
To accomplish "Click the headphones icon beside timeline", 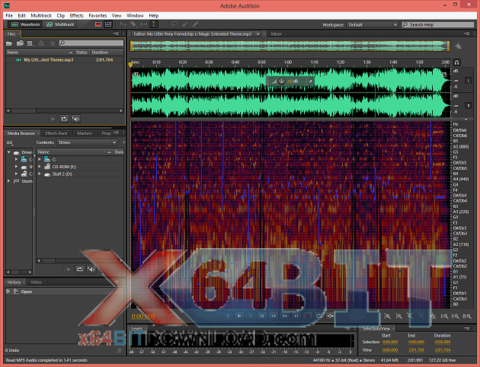I will coord(457,62).
